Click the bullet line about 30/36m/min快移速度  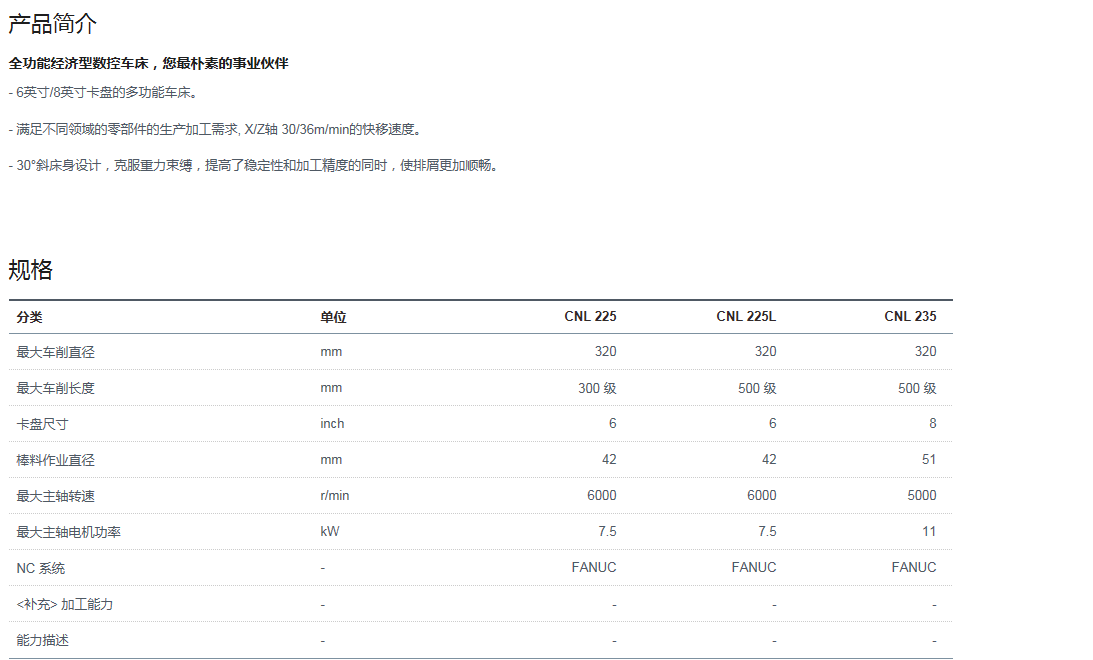[x=216, y=130]
